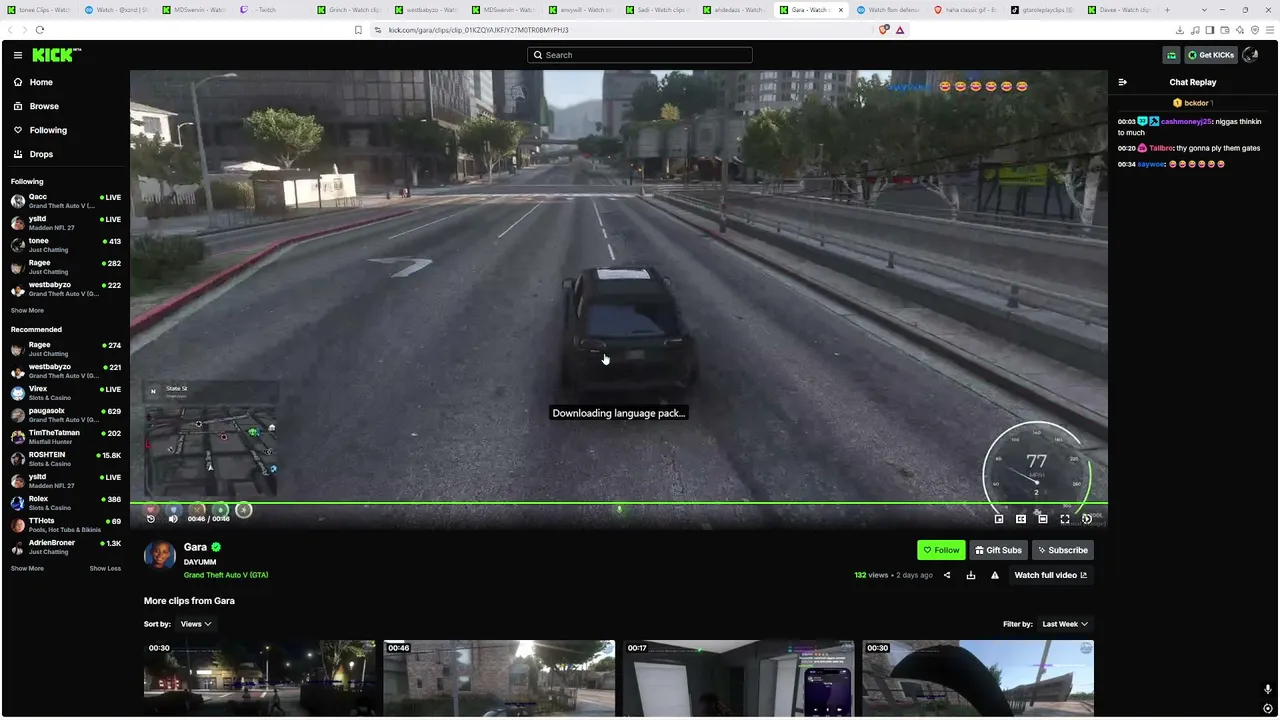Open the browser main menu
This screenshot has height=720, width=1280.
1270,30
